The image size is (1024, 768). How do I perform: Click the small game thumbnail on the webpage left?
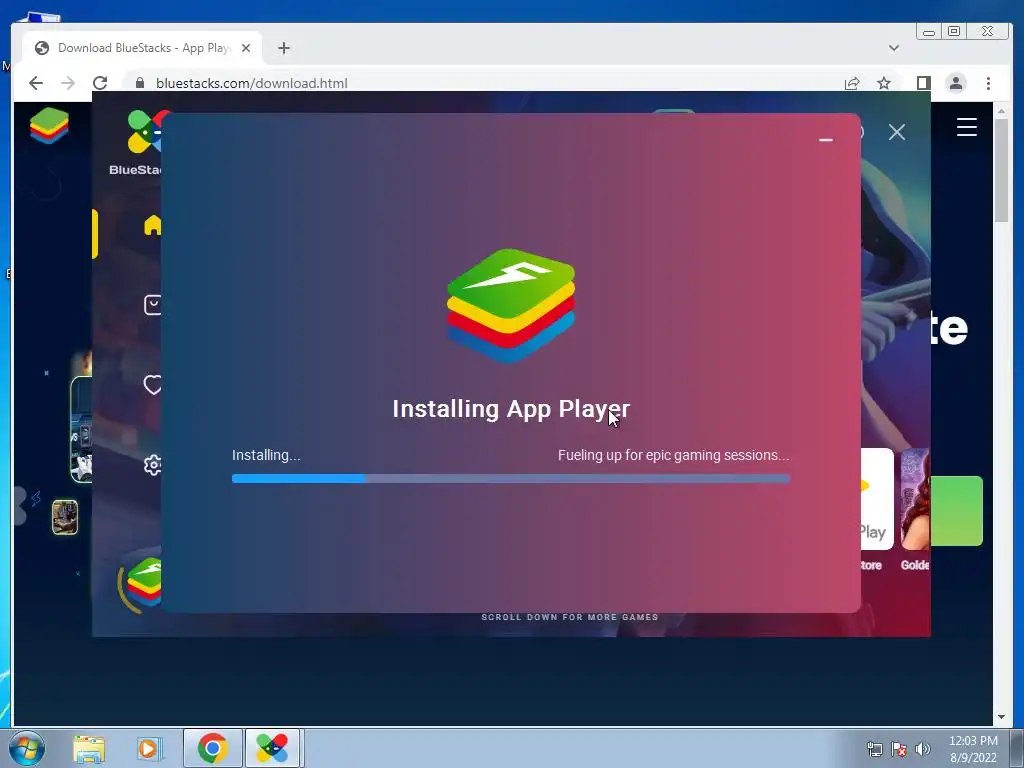coord(65,517)
